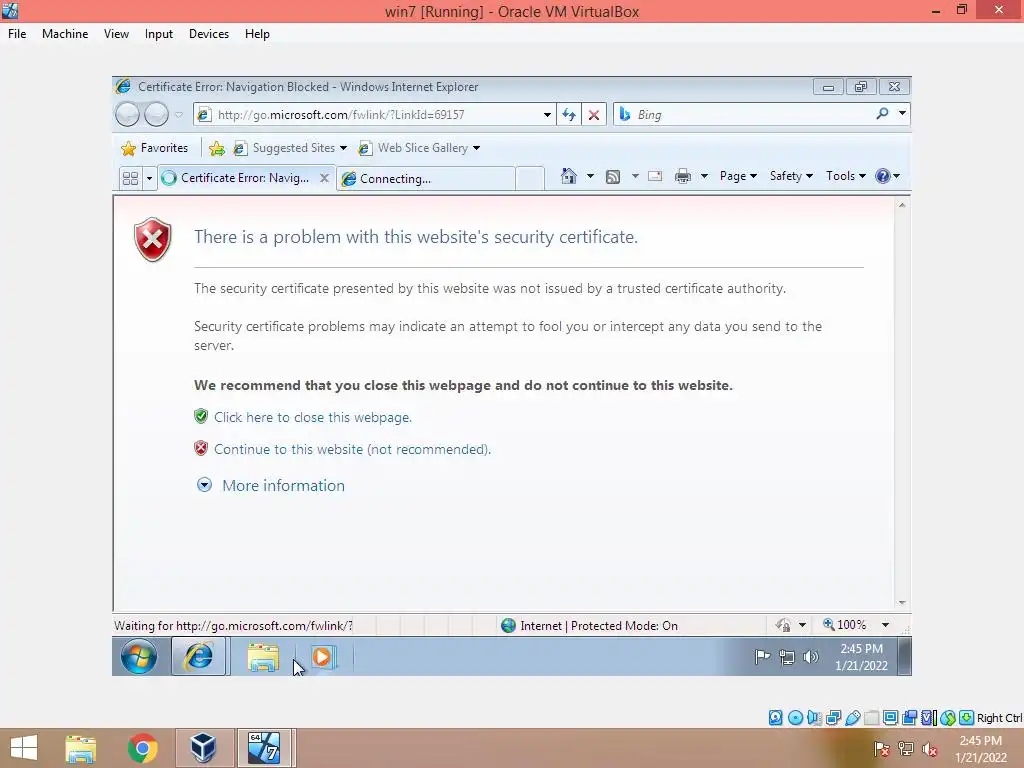The width and height of the screenshot is (1024, 768).
Task: Click the RSS feeds icon
Action: point(613,176)
